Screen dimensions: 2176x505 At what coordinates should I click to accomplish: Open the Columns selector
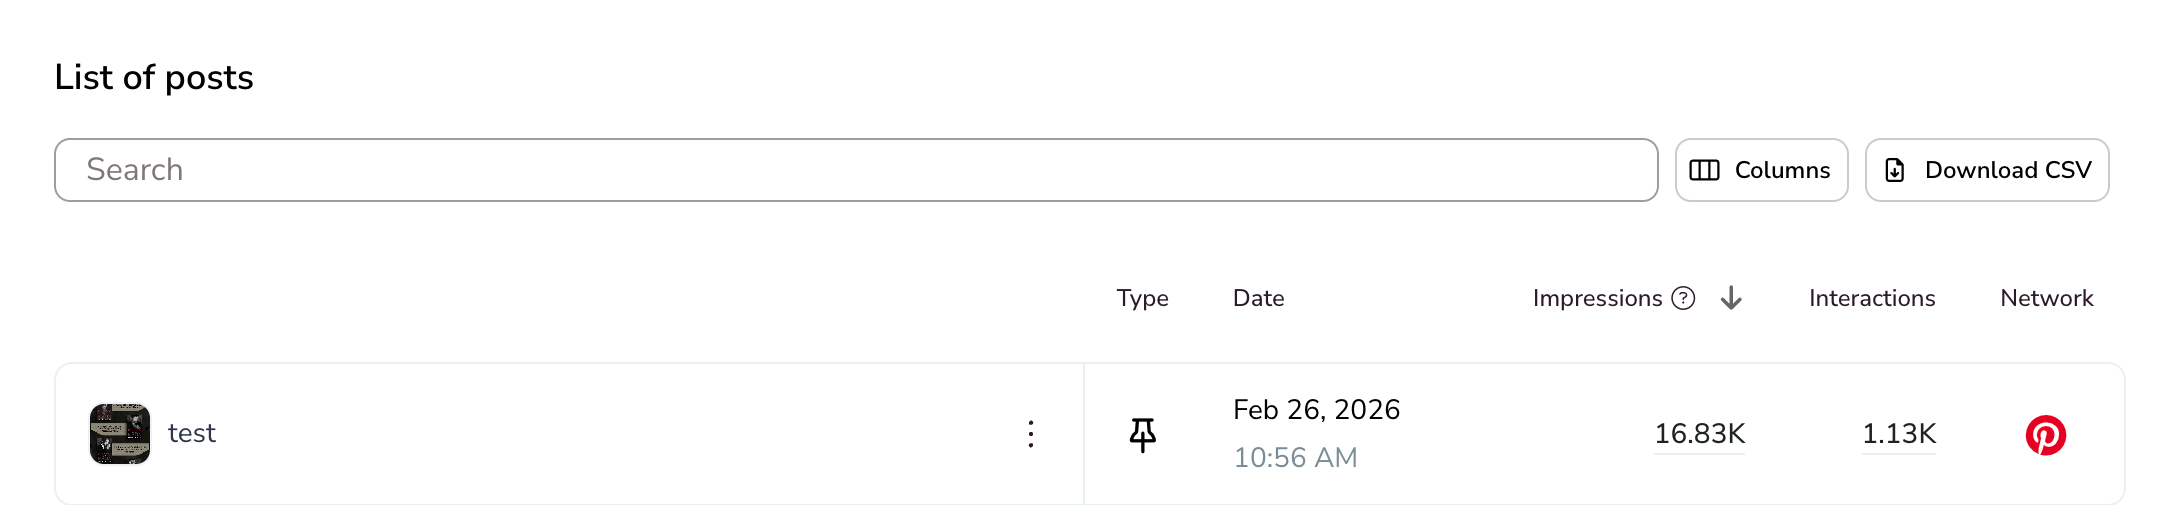click(1762, 170)
